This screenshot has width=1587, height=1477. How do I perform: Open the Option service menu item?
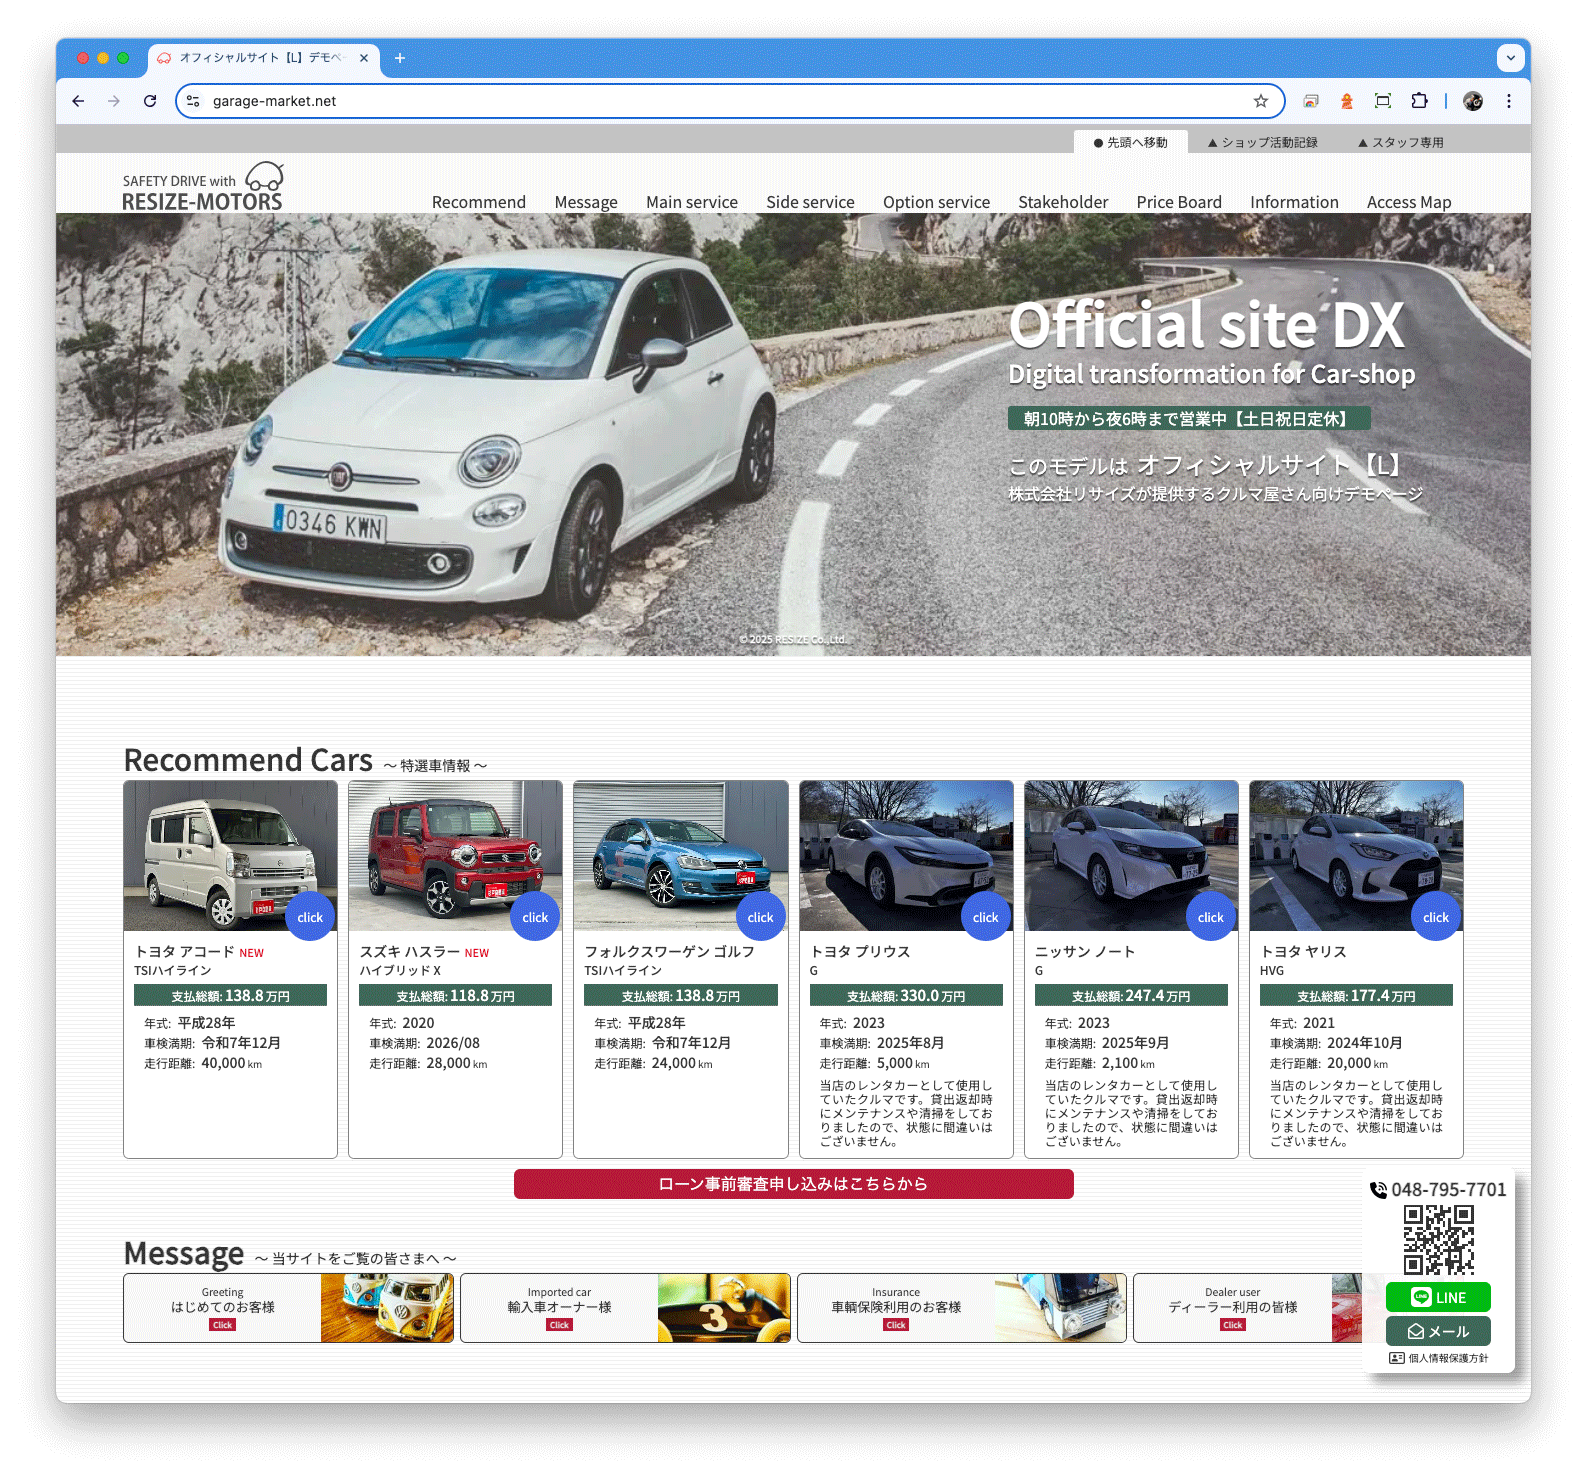936,202
